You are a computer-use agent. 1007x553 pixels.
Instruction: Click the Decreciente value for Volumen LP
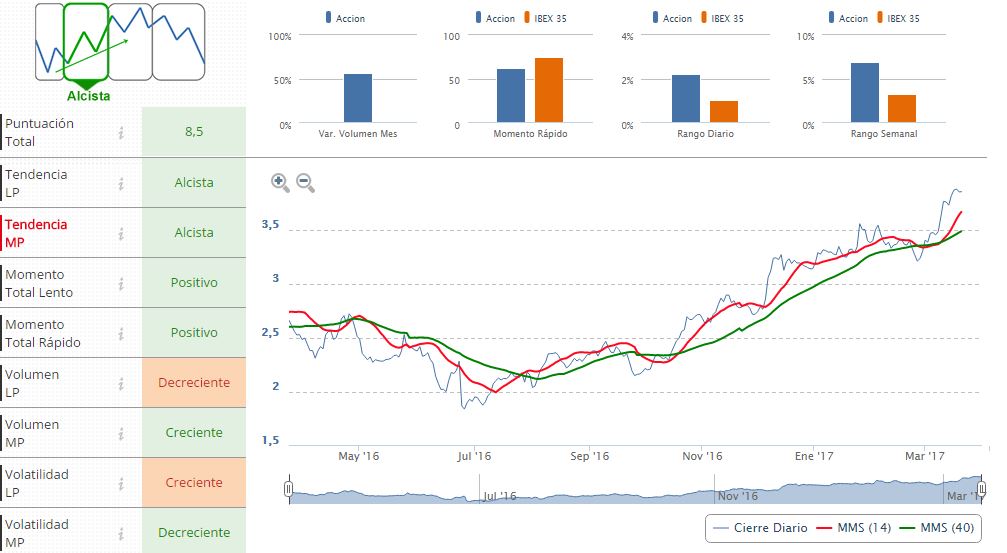click(x=194, y=383)
